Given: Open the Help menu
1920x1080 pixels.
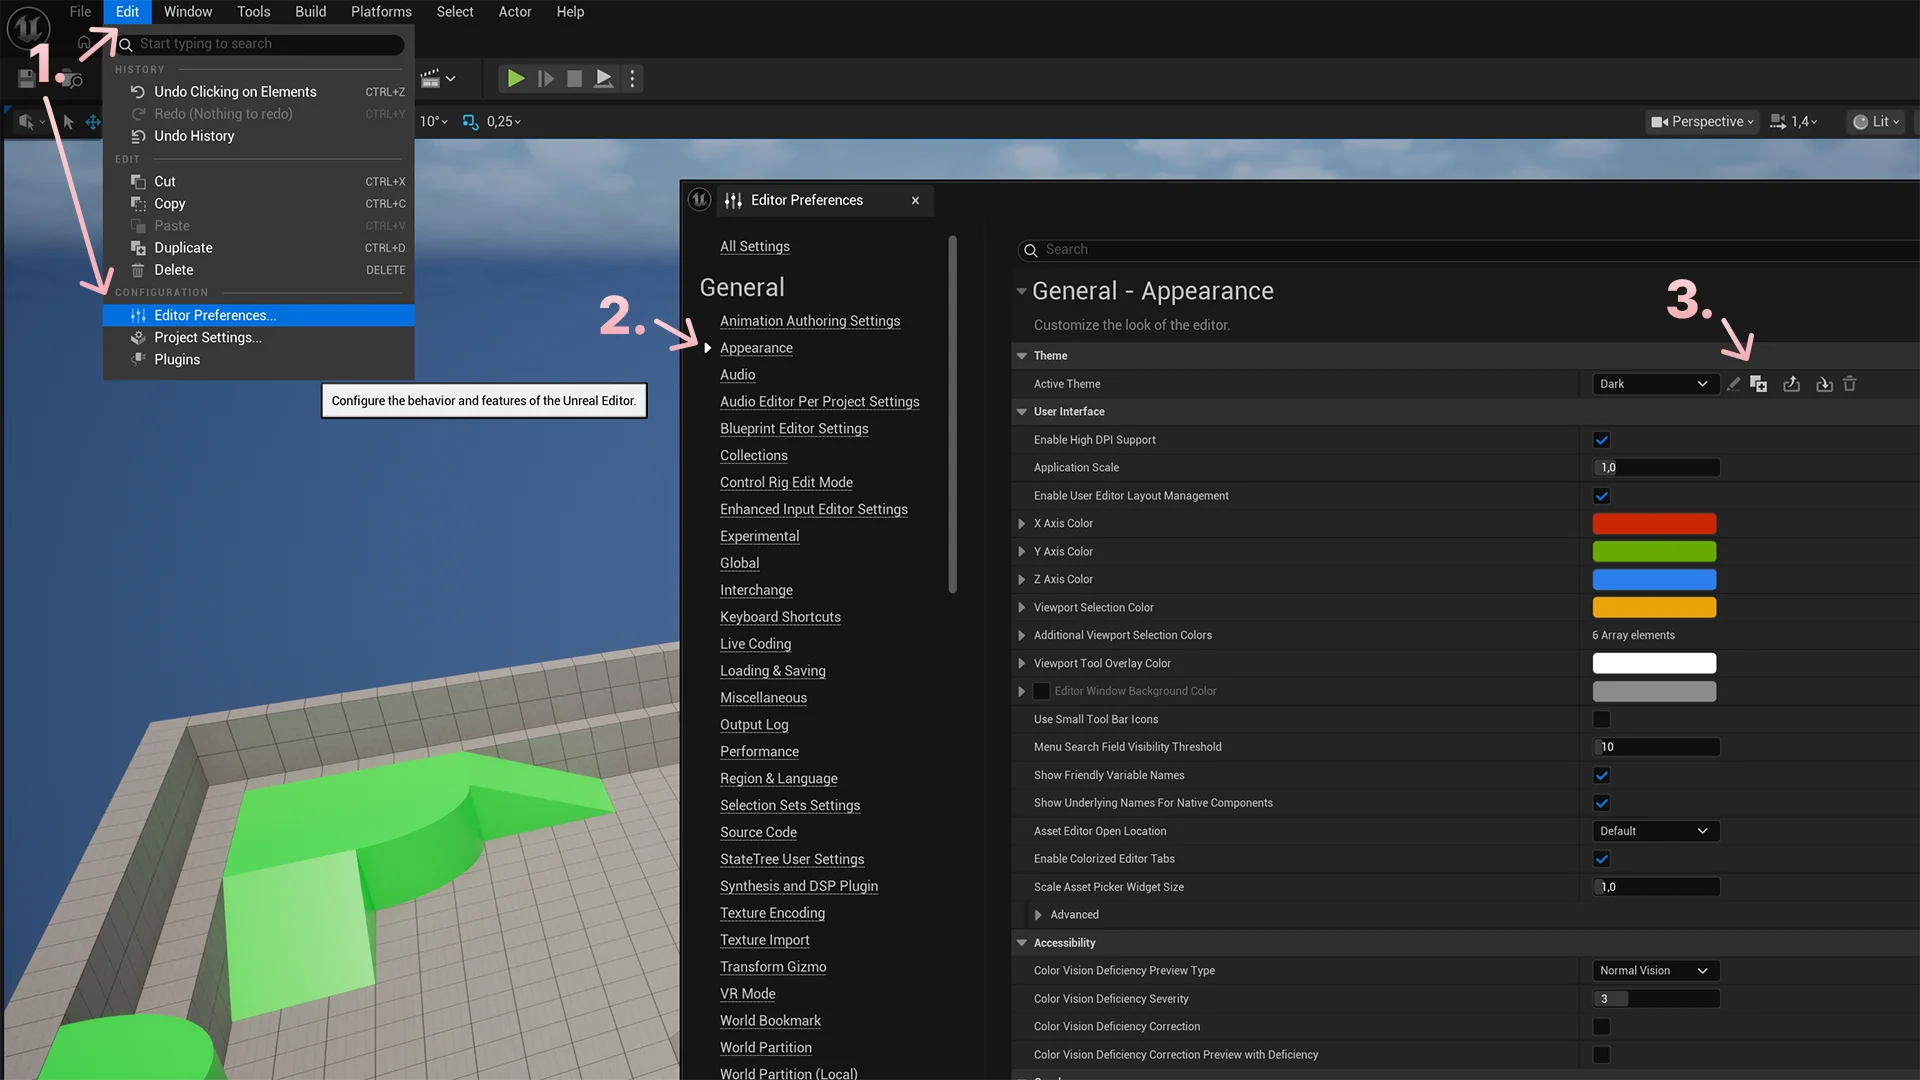Looking at the screenshot, I should coord(570,12).
